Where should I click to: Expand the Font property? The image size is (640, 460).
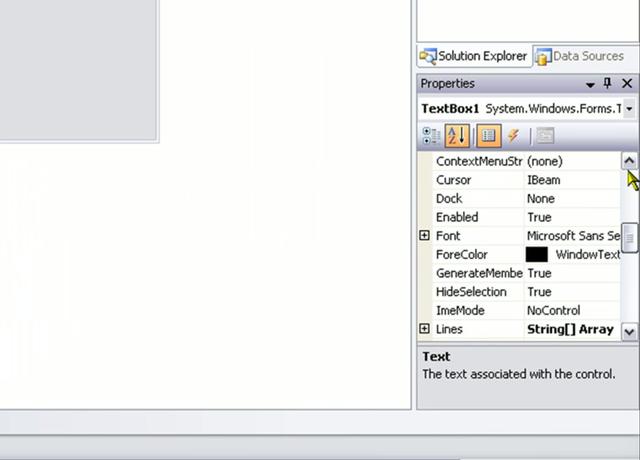click(424, 236)
